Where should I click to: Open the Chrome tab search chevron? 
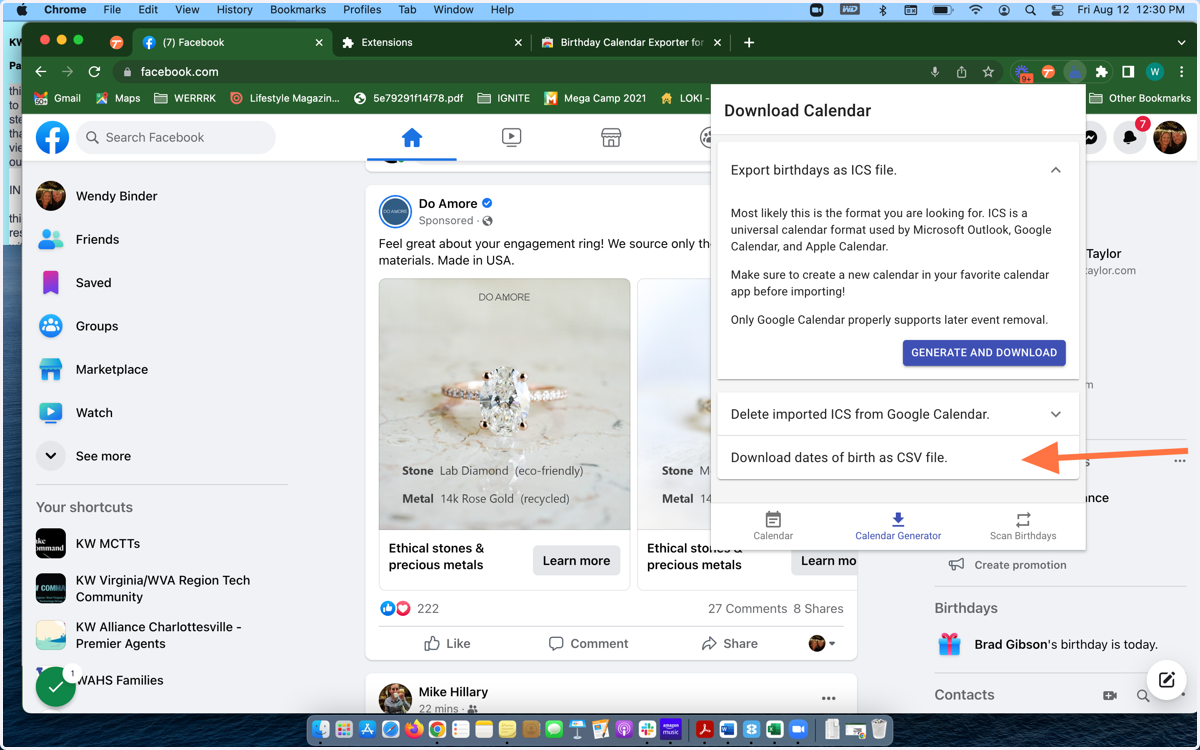(x=1181, y=43)
